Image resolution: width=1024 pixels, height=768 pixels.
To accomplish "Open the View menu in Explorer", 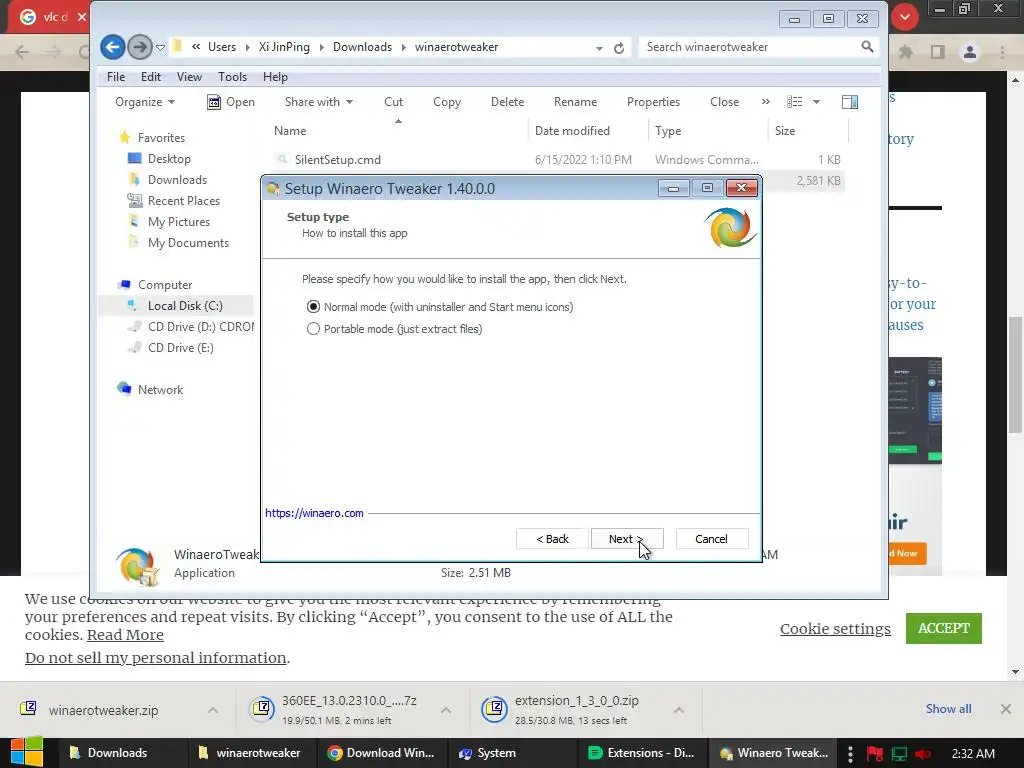I will (x=189, y=77).
